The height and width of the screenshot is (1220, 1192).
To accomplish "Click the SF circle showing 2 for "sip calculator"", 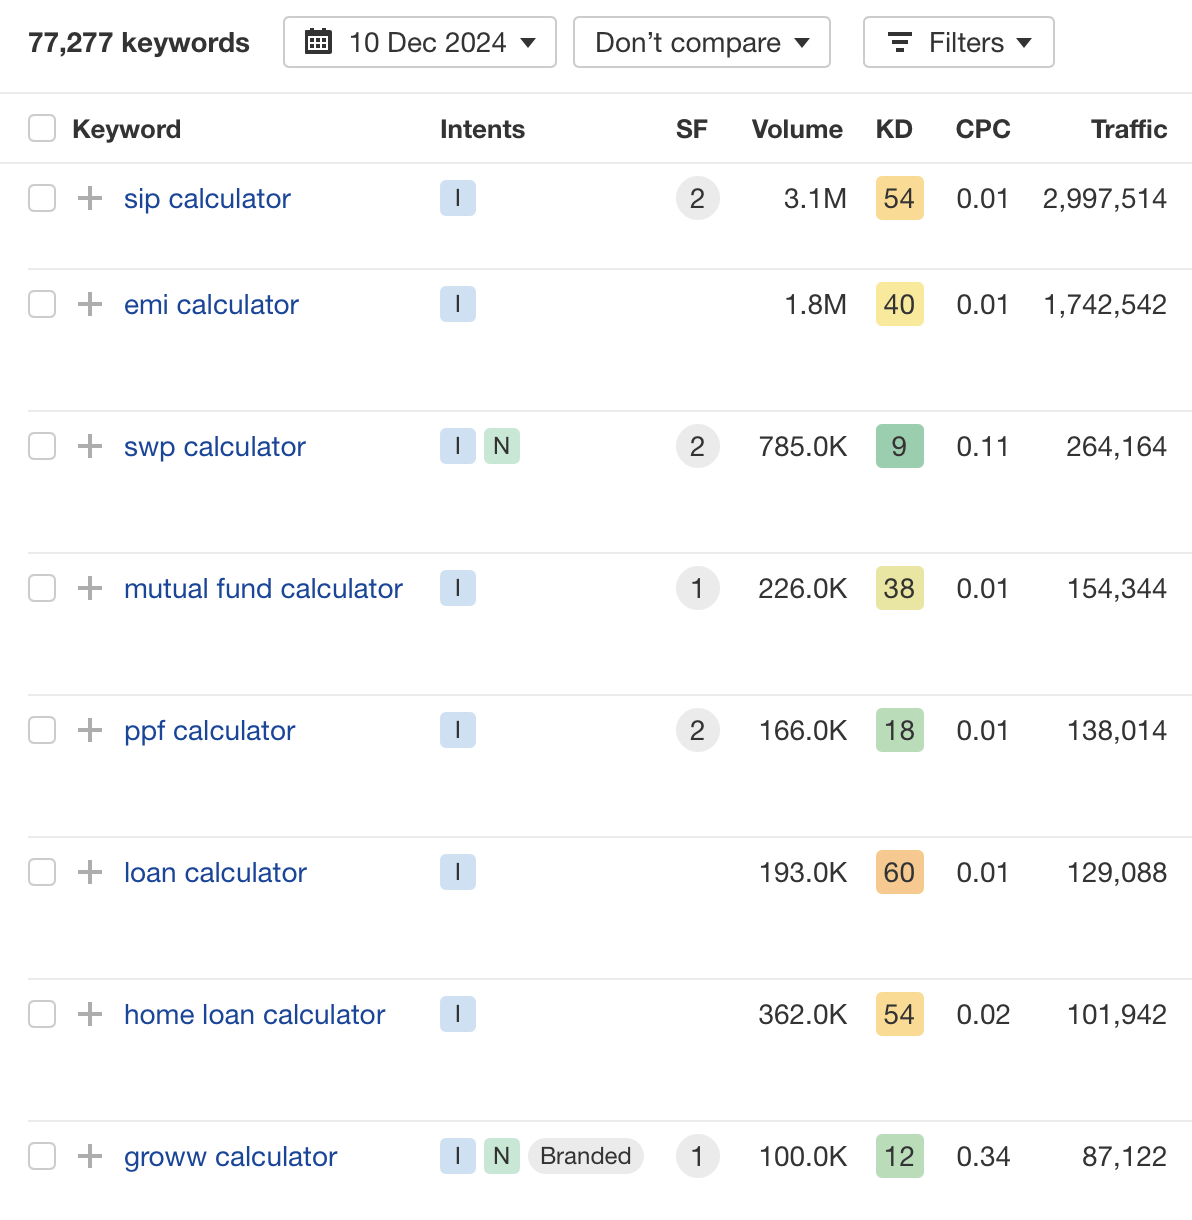I will click(x=697, y=198).
